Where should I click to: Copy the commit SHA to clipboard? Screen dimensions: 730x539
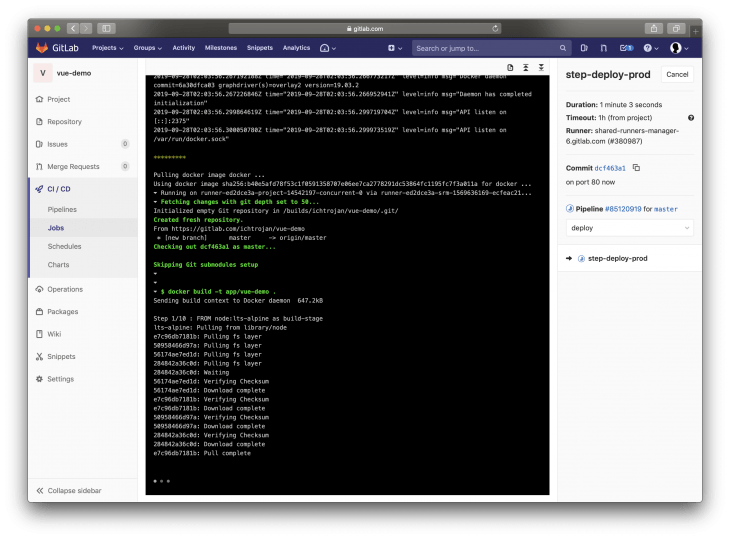click(637, 168)
